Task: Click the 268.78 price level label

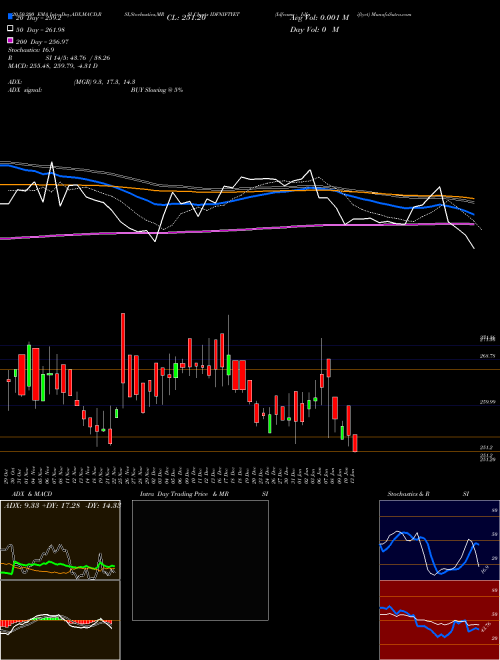Action: (486, 356)
